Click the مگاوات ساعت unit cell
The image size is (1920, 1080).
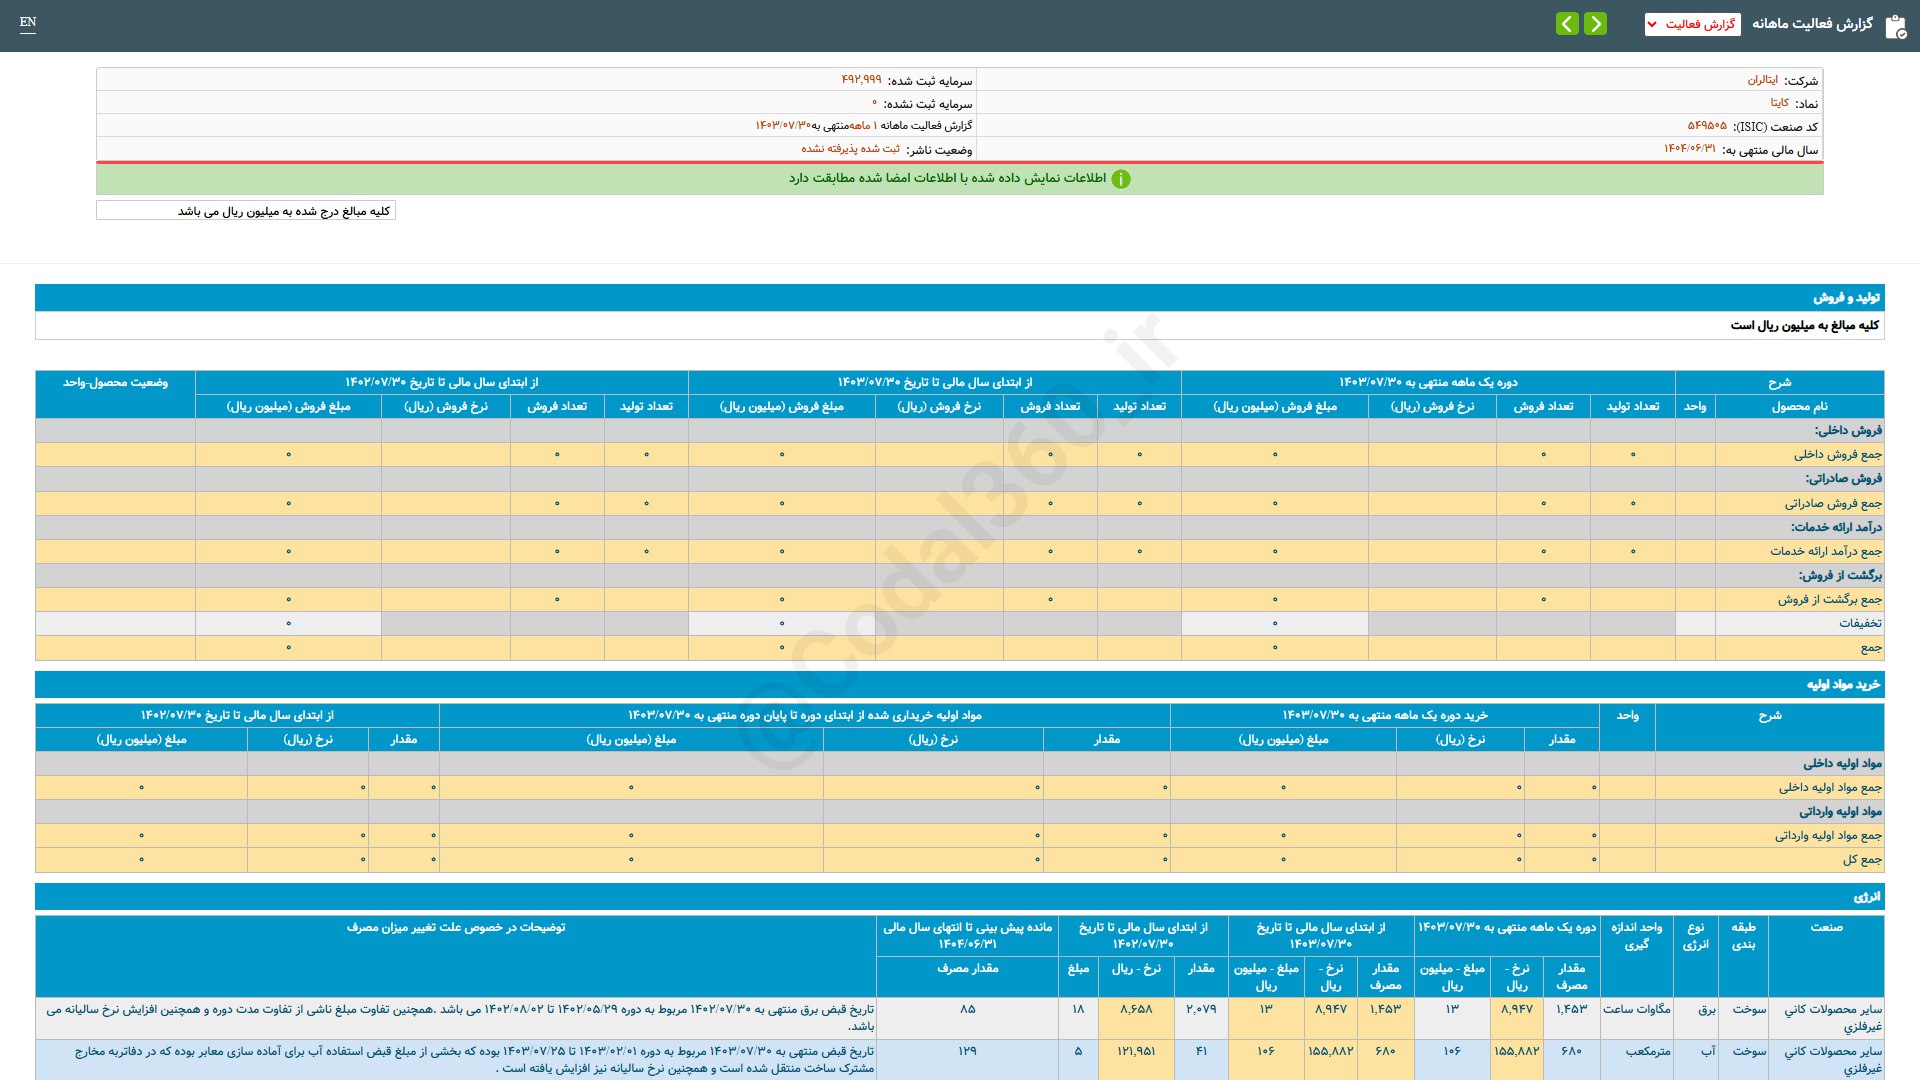pos(1636,1009)
